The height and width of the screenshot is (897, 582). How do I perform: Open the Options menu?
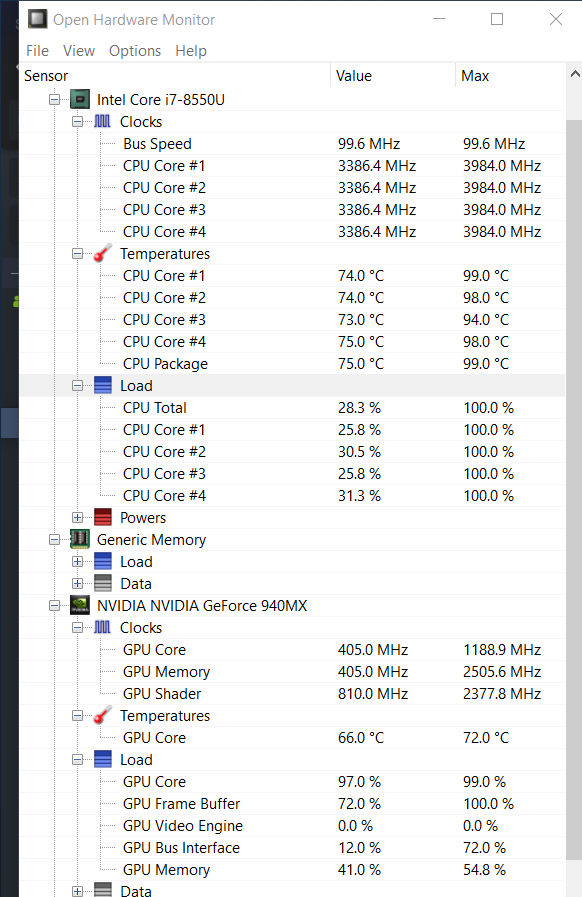coord(135,51)
